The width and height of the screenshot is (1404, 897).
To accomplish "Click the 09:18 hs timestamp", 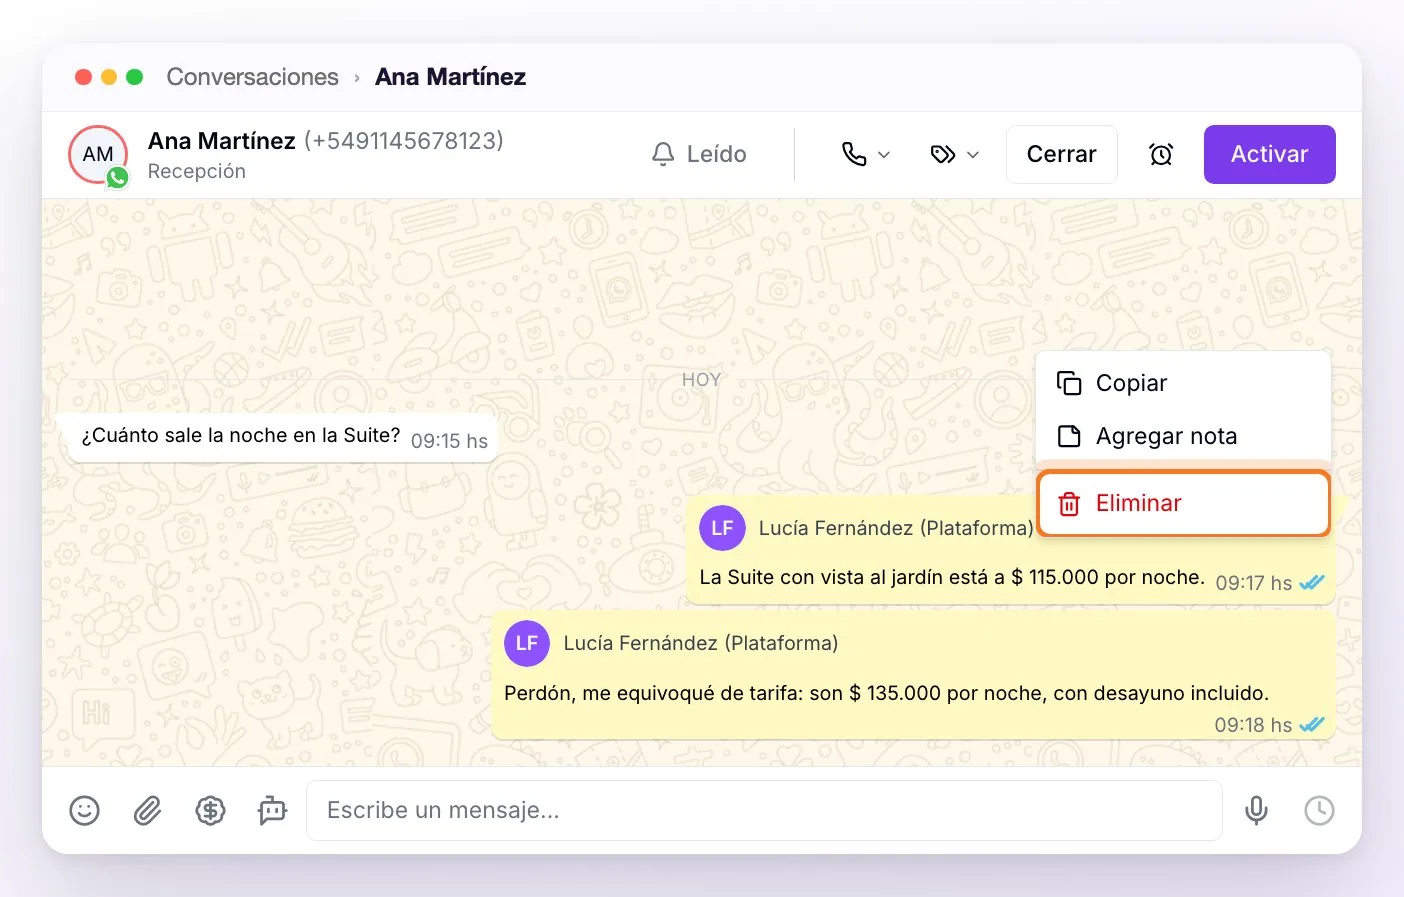I will pos(1253,725).
